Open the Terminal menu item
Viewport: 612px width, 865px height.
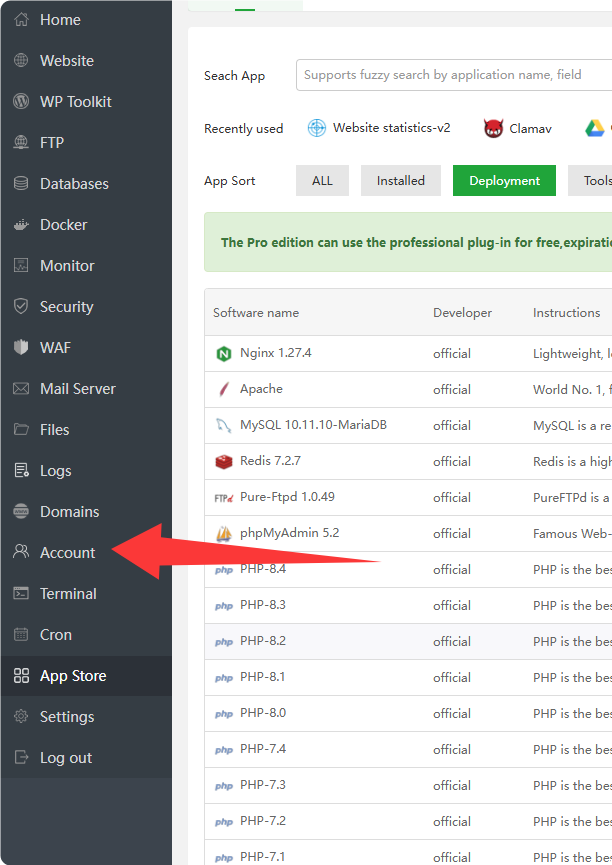pyautogui.click(x=86, y=594)
